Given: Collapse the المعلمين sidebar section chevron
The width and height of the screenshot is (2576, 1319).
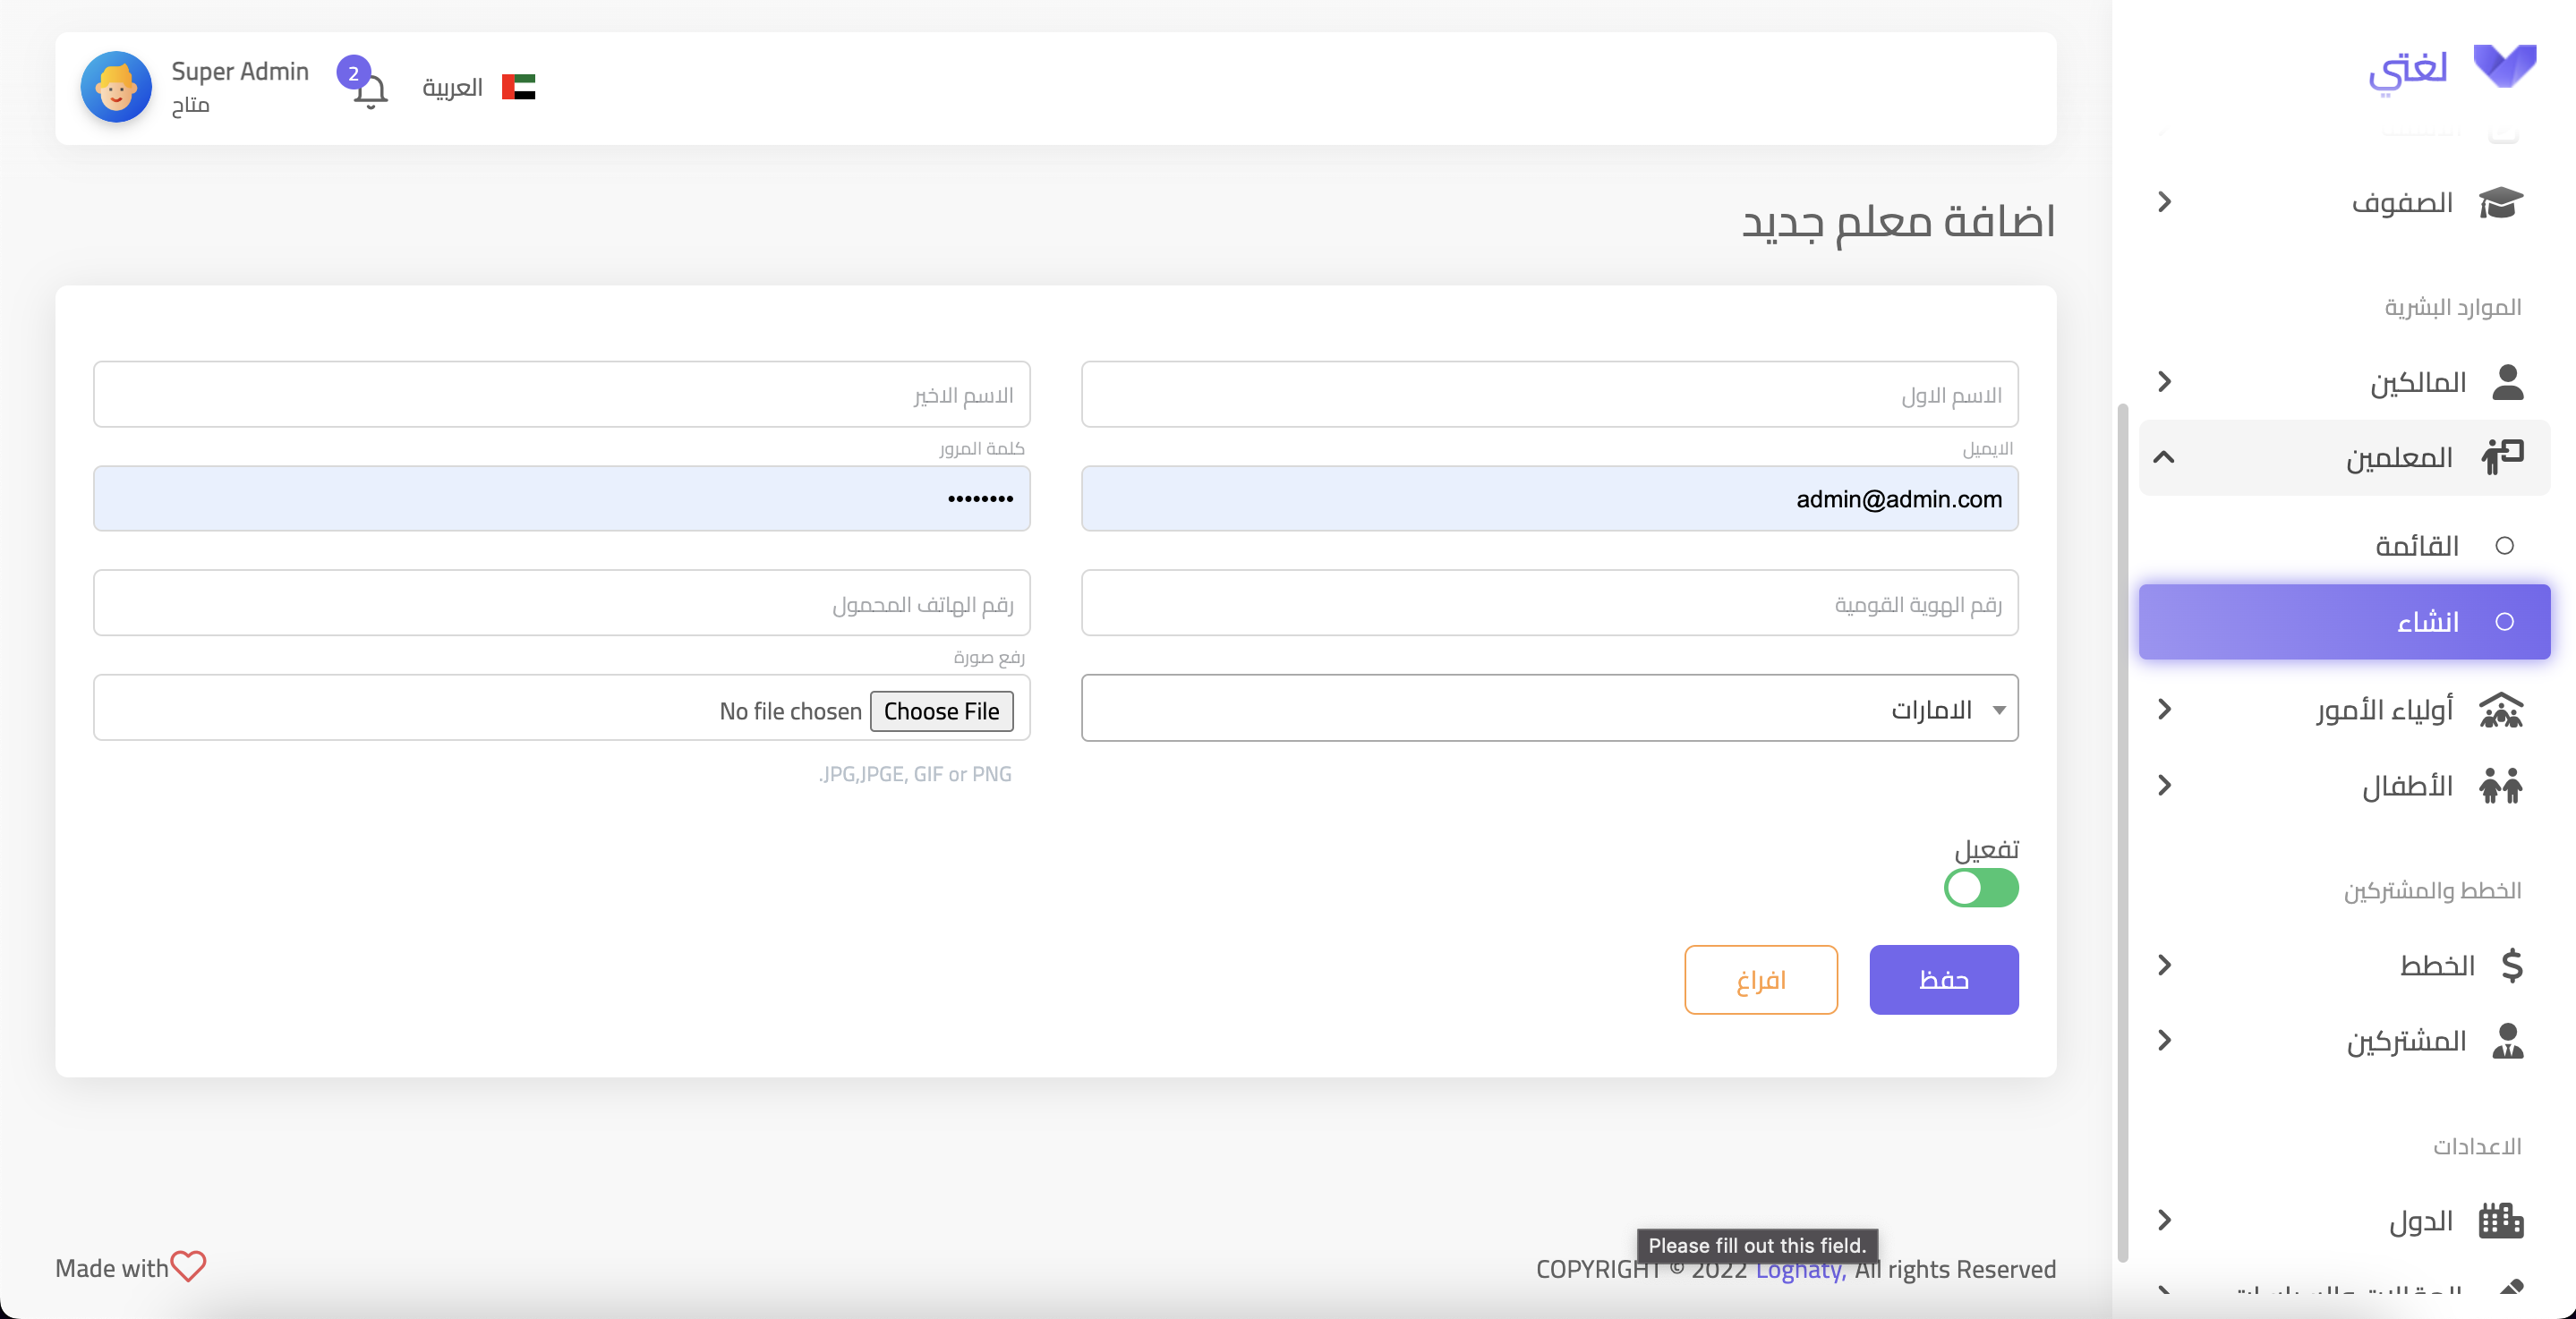Looking at the screenshot, I should (2164, 458).
